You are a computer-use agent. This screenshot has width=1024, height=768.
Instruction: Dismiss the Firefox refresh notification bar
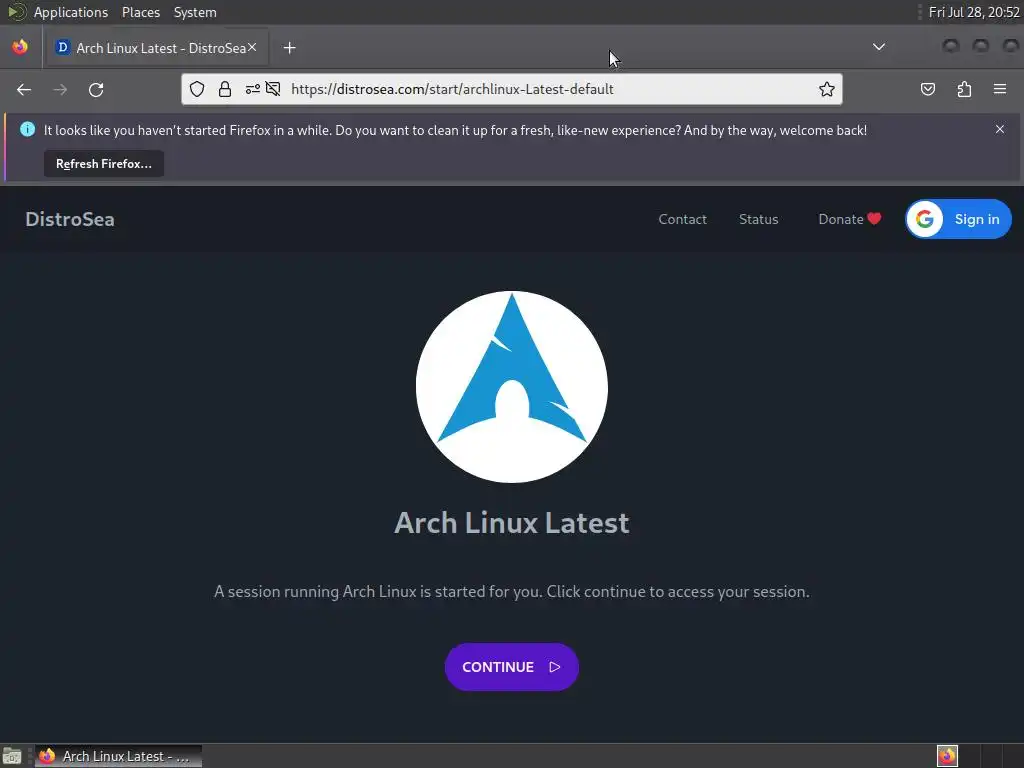click(1000, 129)
